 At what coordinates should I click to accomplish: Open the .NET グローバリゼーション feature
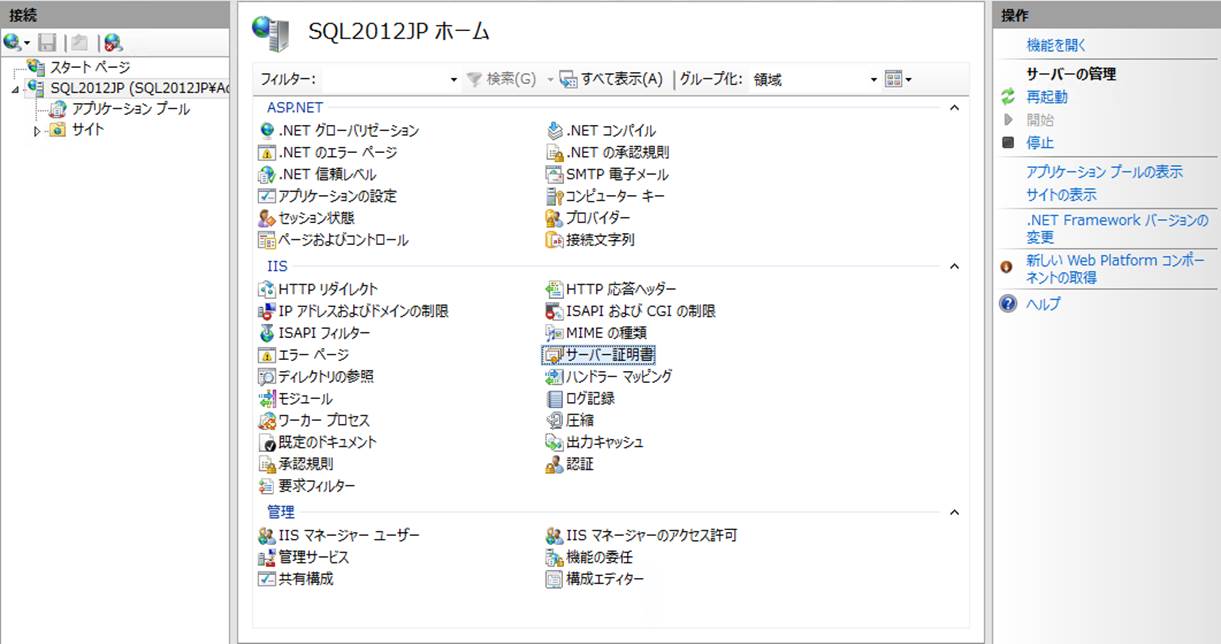(x=339, y=131)
